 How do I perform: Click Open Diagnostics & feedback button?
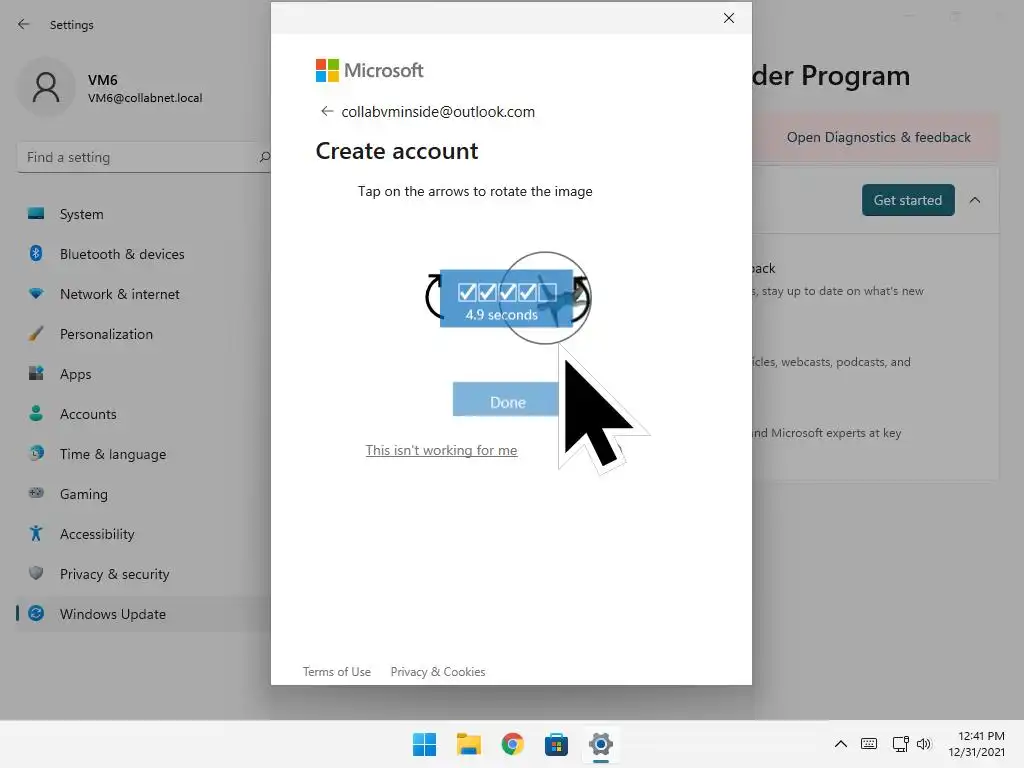[878, 138]
